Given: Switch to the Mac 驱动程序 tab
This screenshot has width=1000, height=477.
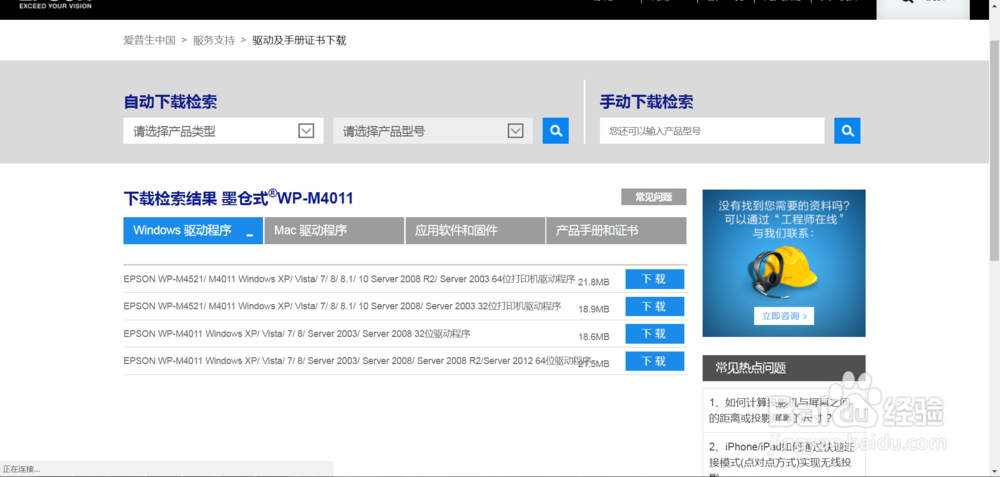Looking at the screenshot, I should [334, 230].
